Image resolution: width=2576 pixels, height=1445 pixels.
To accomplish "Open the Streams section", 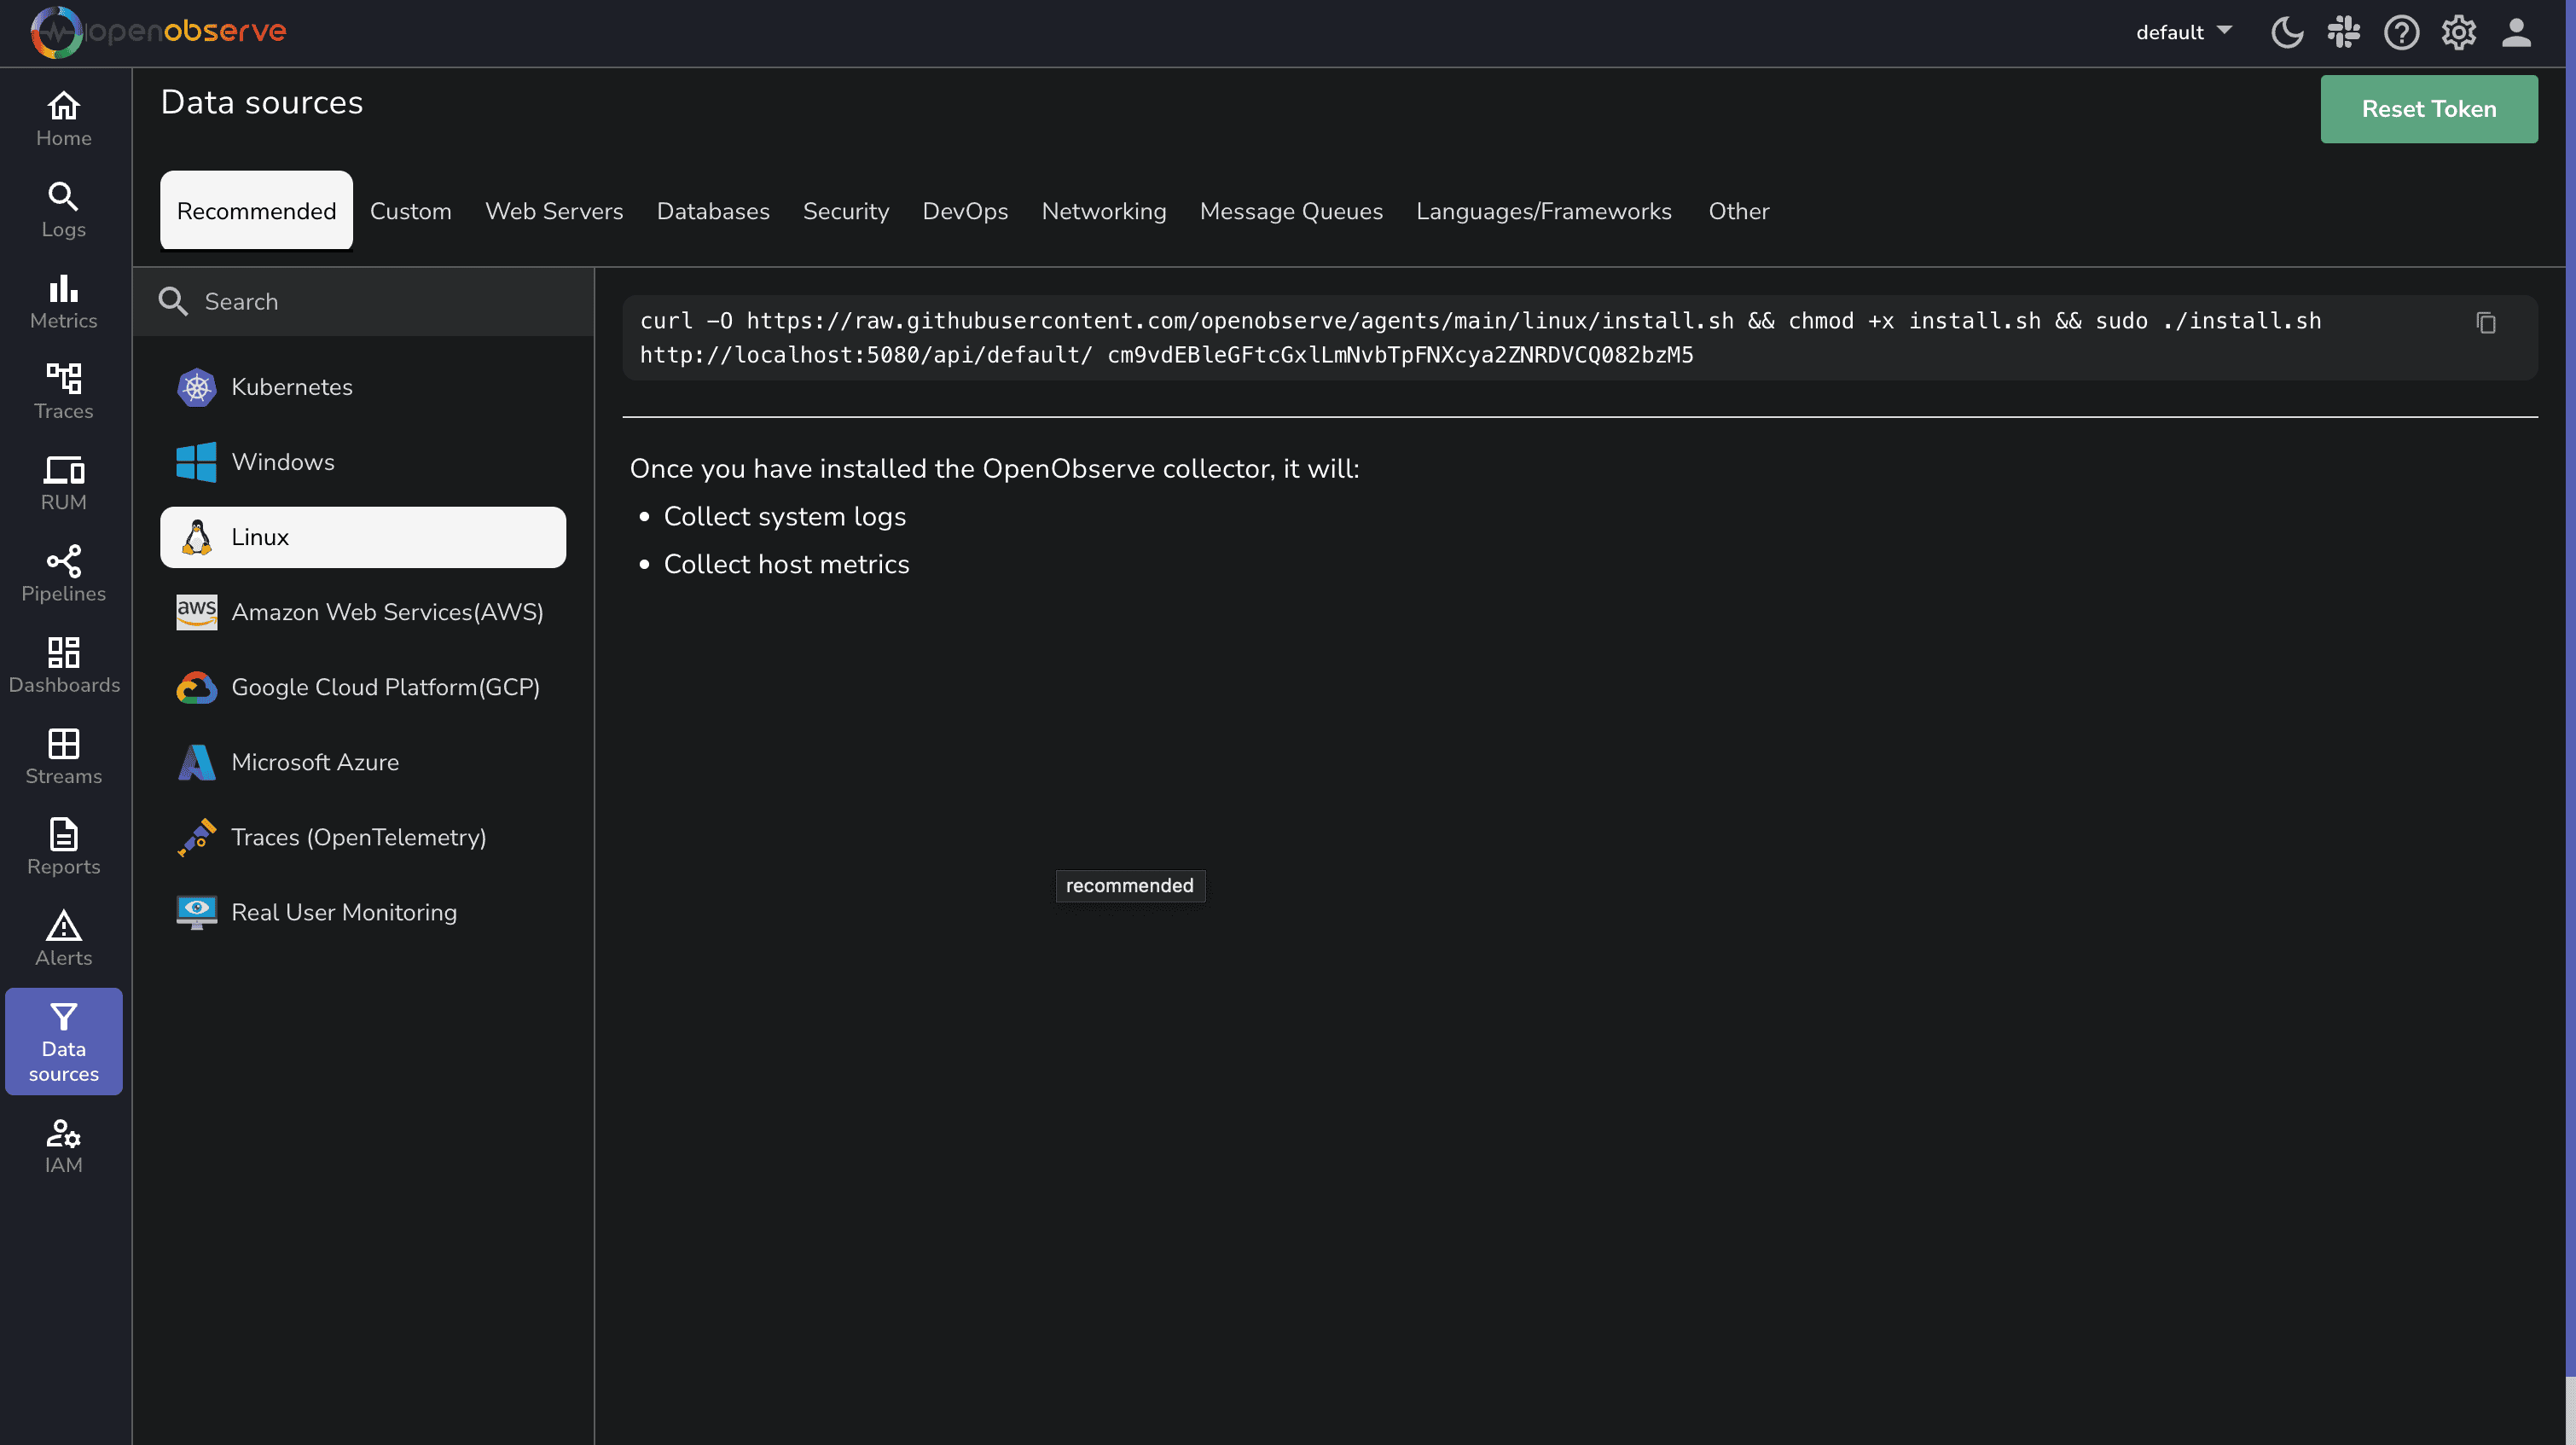I will click(63, 754).
